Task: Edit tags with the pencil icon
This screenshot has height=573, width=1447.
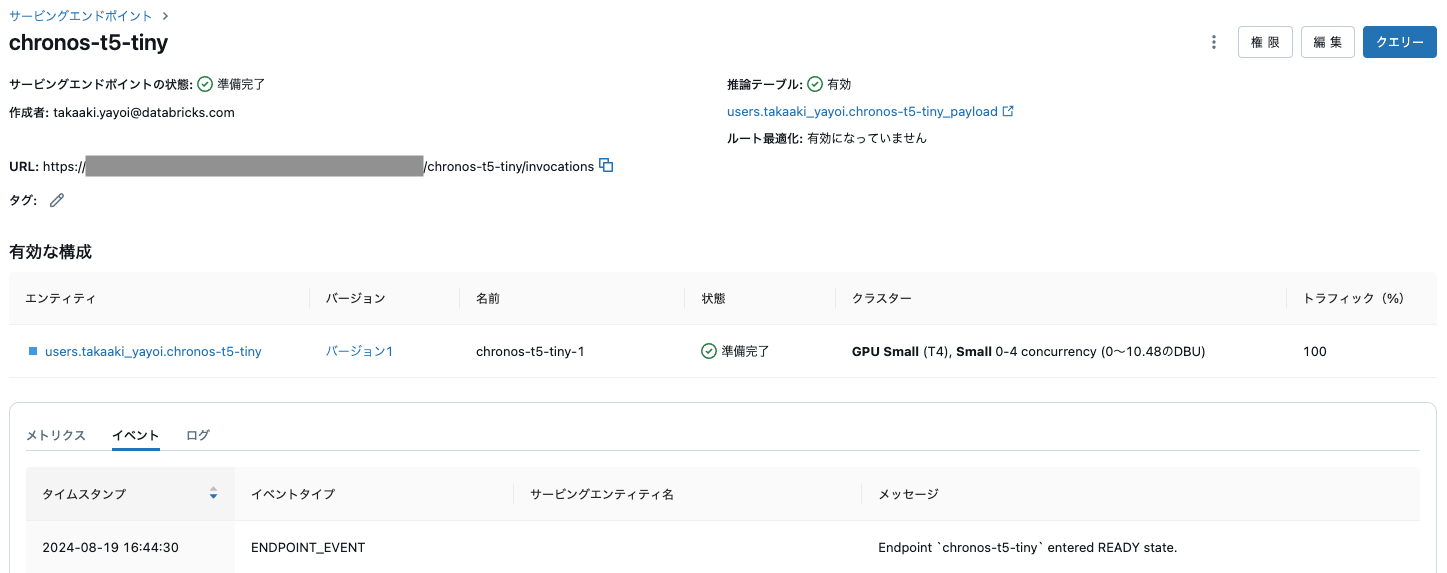Action: [x=57, y=200]
